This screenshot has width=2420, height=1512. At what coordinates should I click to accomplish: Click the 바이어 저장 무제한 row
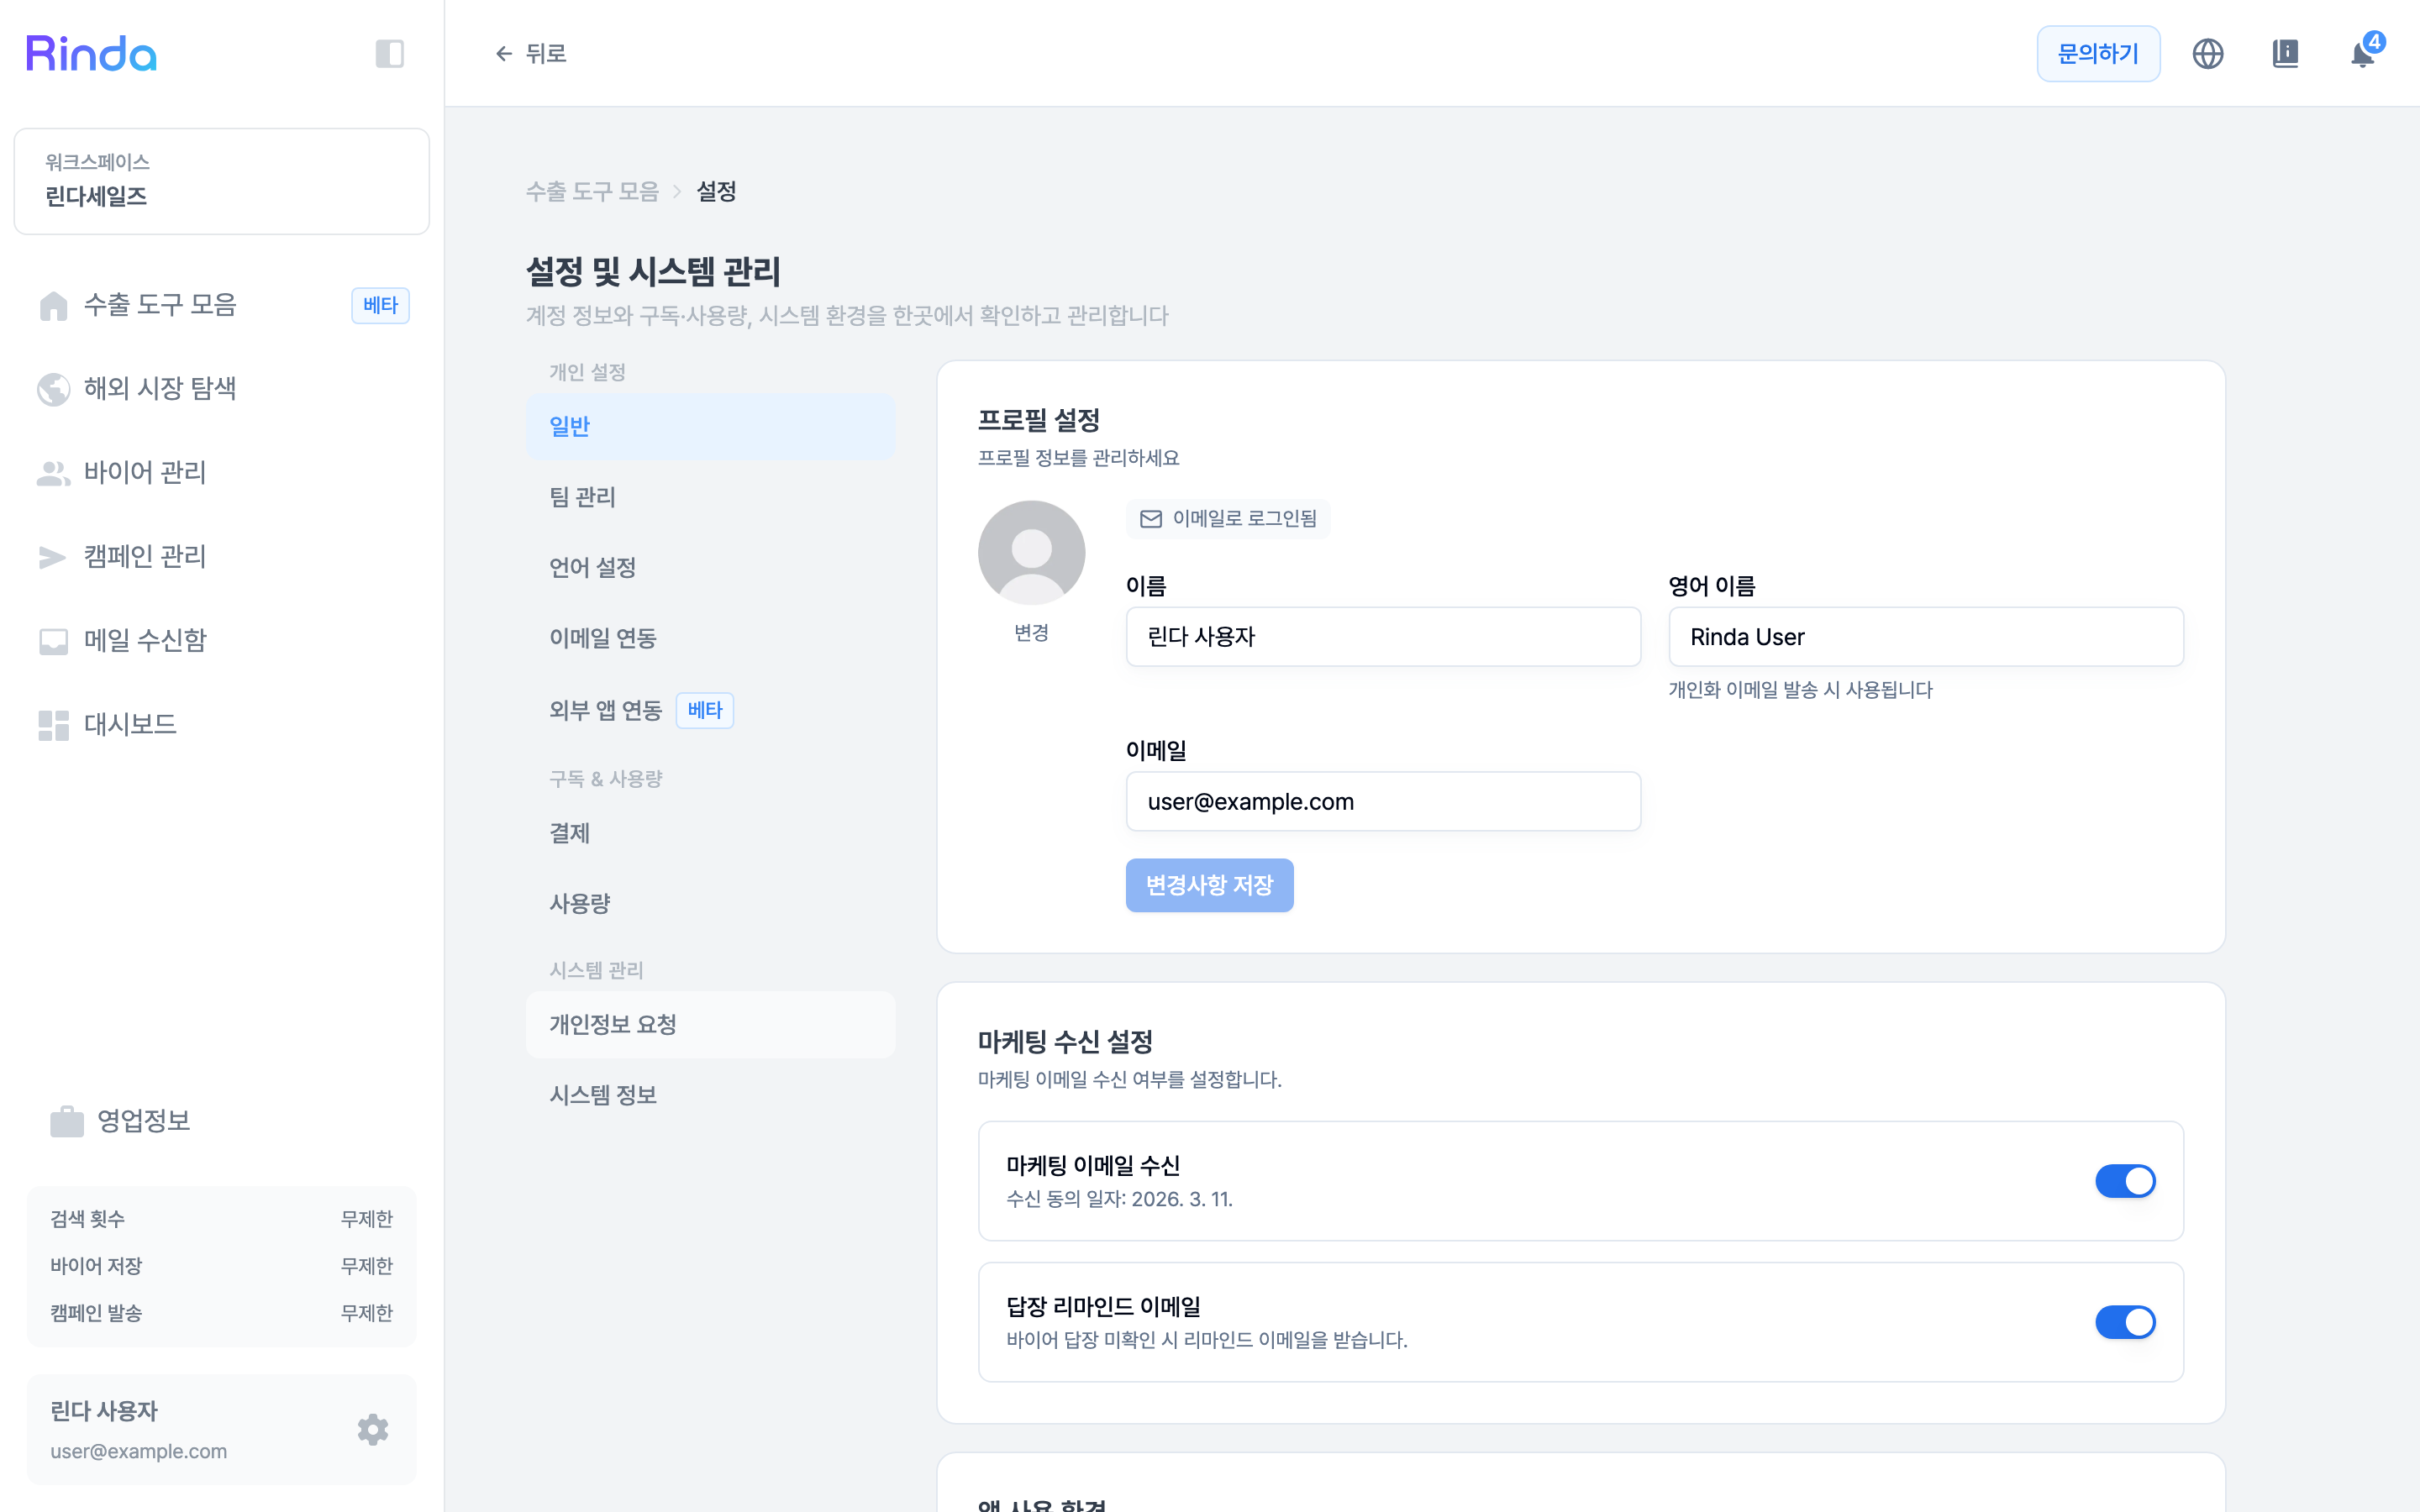click(x=221, y=1266)
